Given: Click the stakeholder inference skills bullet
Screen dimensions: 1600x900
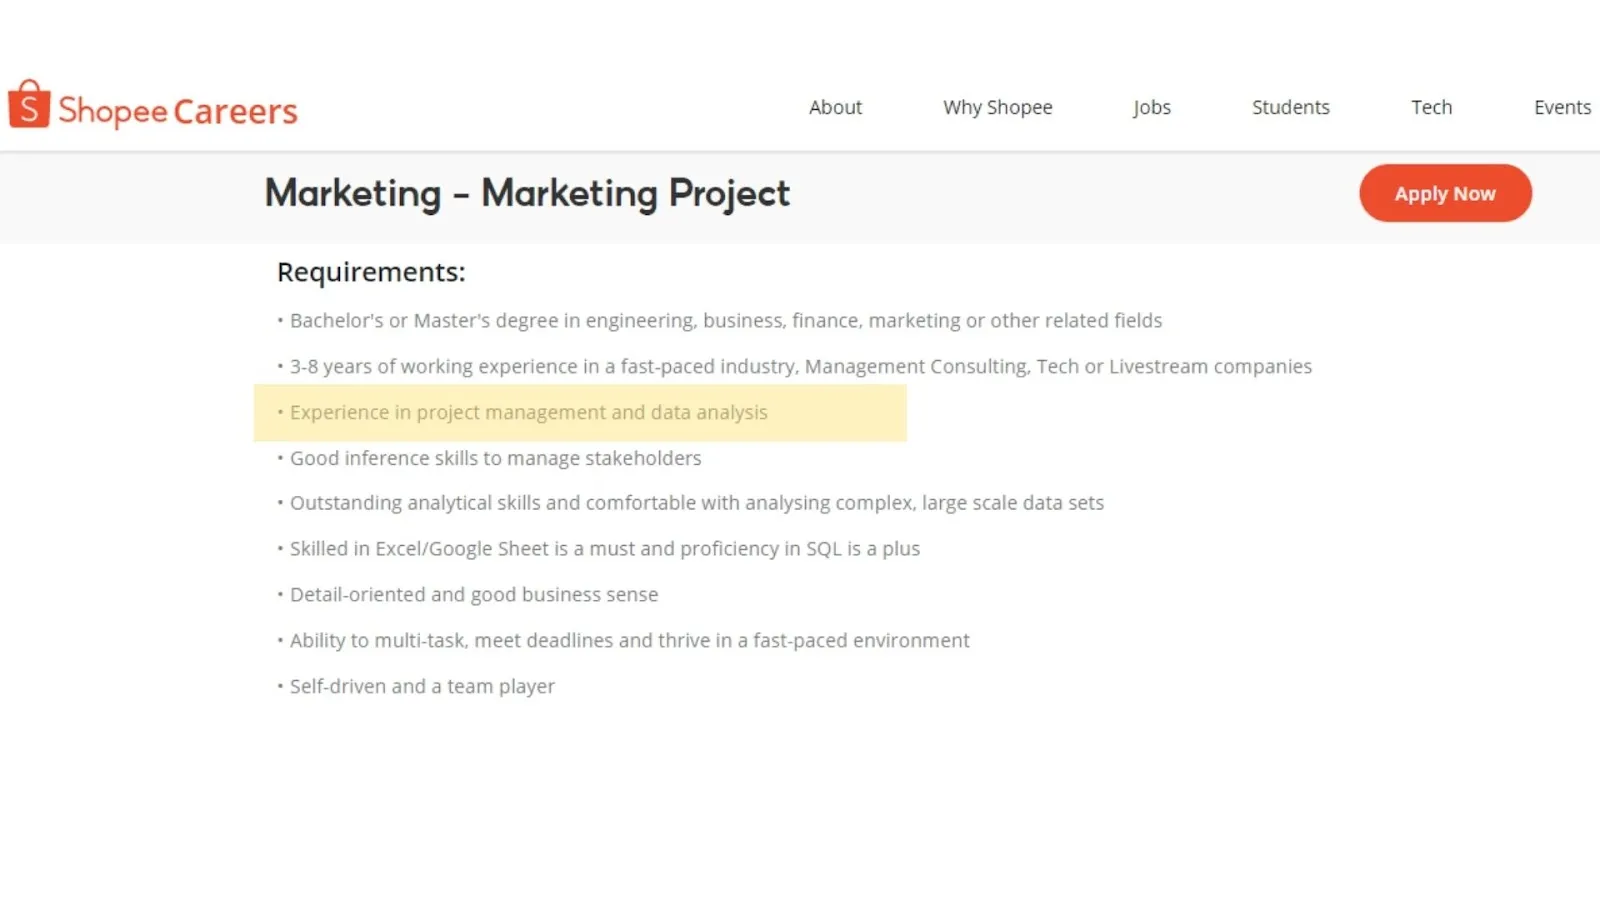Looking at the screenshot, I should point(496,458).
